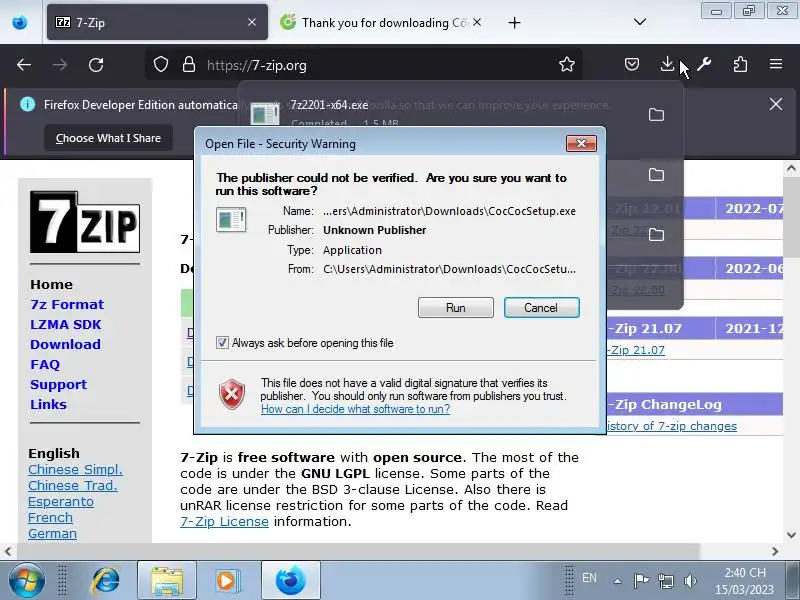Open developer tools wrench icon

pos(704,64)
